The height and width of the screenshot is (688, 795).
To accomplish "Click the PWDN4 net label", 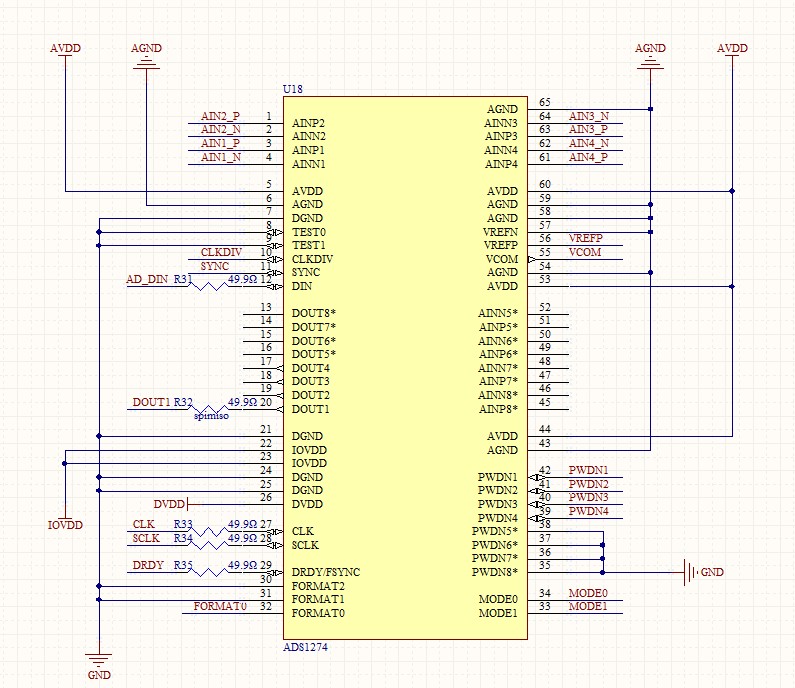I will pyautogui.click(x=588, y=511).
